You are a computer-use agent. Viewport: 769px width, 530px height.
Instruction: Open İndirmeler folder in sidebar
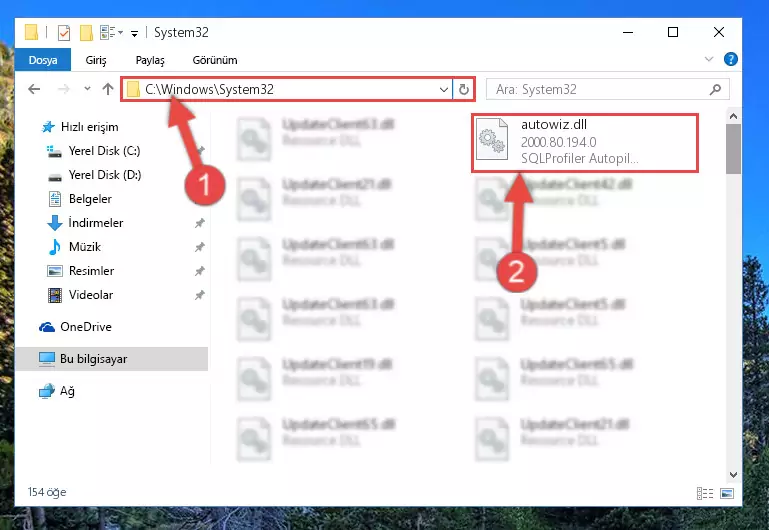[85, 223]
